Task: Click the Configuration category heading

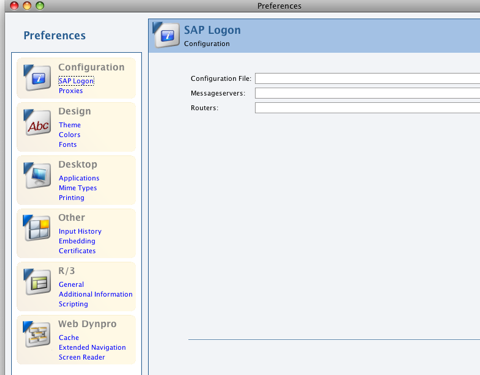Action: (x=91, y=67)
